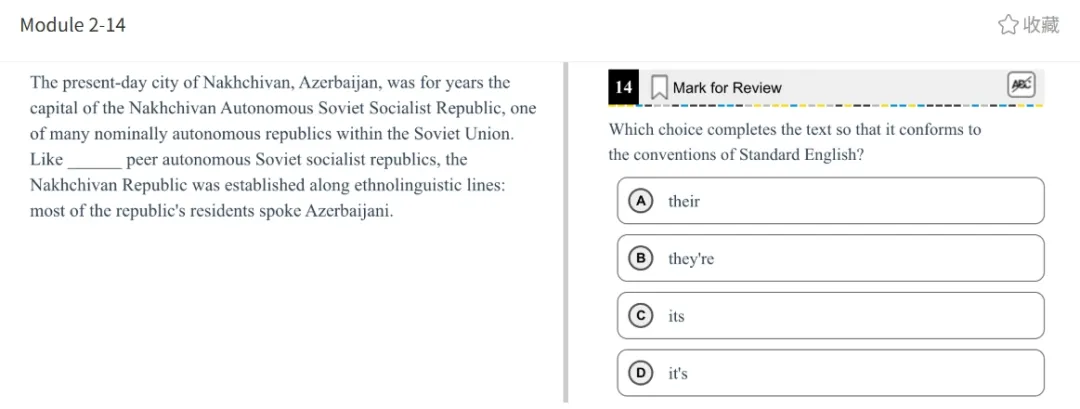Click the blank line in the passage
Viewport: 1080px width, 409px height.
coord(94,161)
